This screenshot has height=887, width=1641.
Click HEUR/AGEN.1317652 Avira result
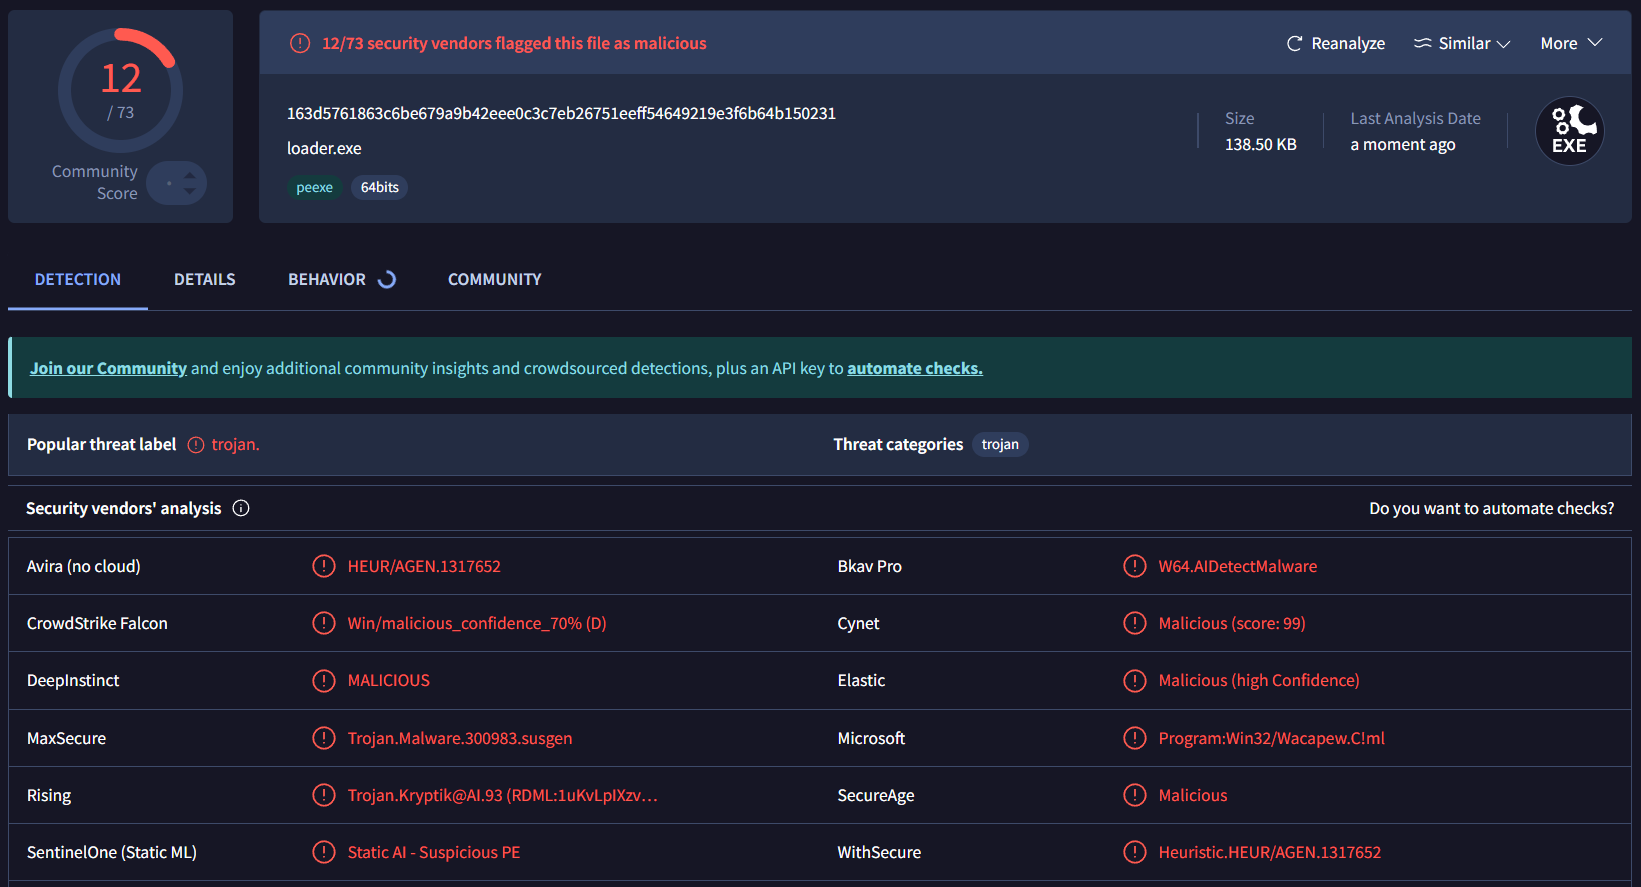424,566
